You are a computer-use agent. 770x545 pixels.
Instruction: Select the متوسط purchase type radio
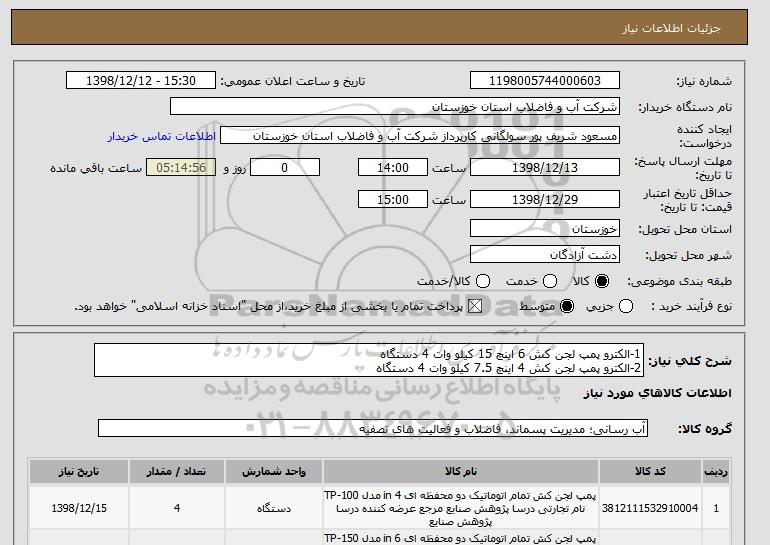click(x=567, y=306)
